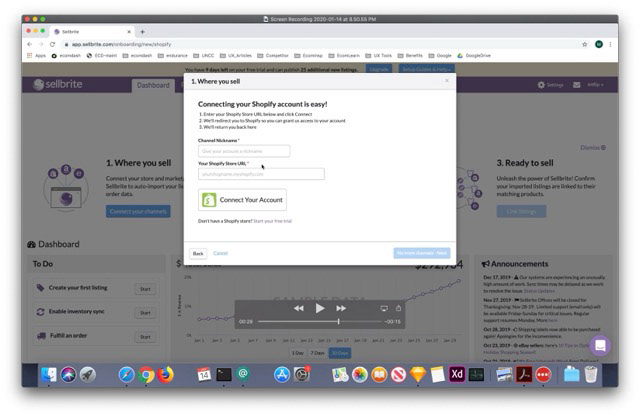Click Start your free trial link
Viewport: 640px width, 416px height.
pos(273,221)
